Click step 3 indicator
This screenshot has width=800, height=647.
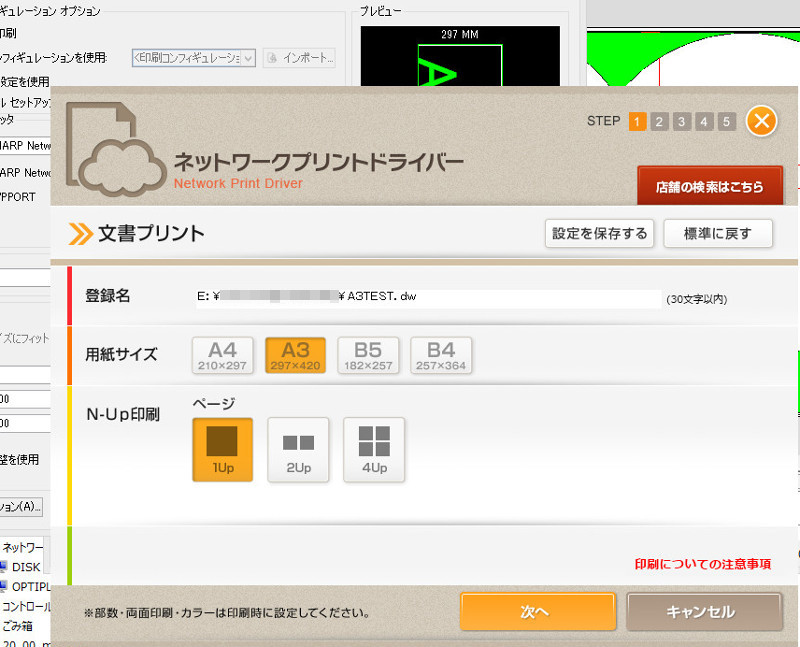click(682, 122)
